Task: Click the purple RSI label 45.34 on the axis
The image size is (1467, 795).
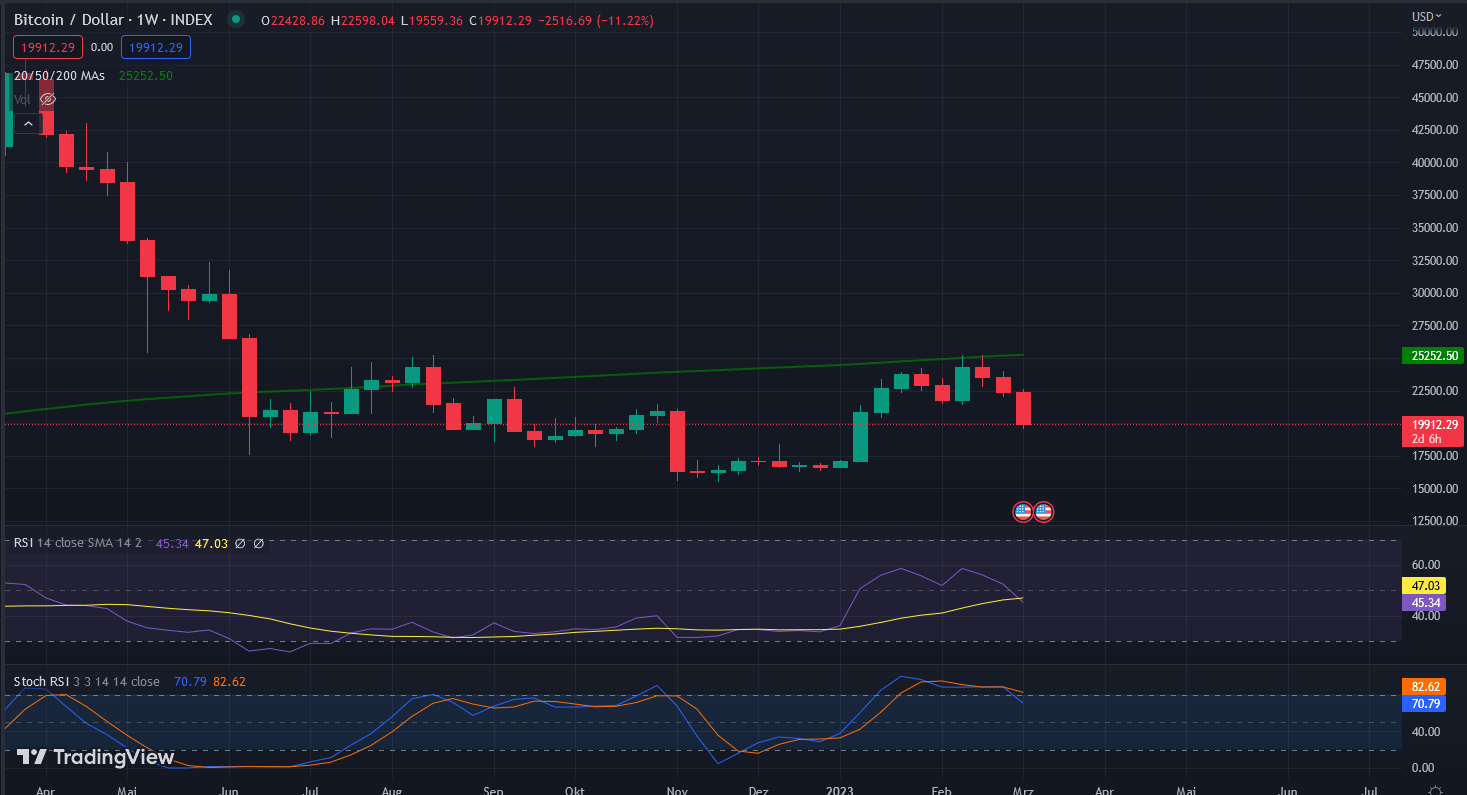Action: [x=1426, y=602]
